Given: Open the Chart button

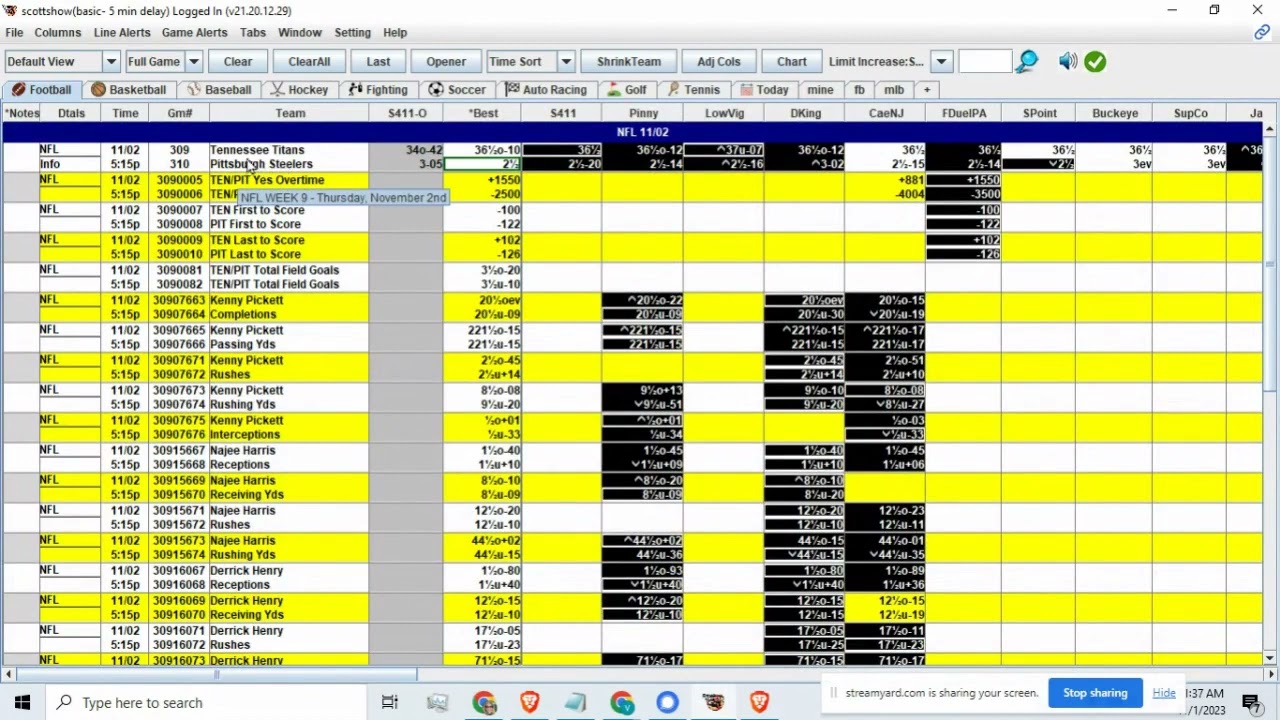Looking at the screenshot, I should coord(792,62).
